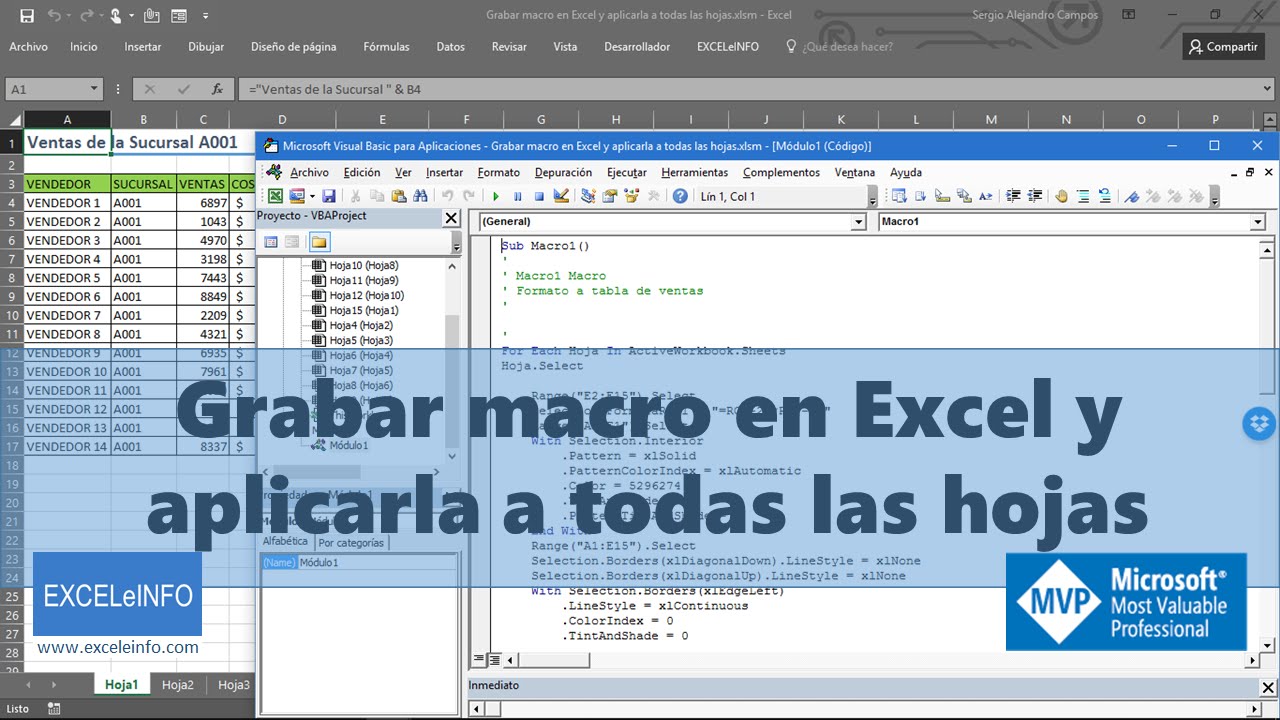This screenshot has width=1280, height=720.
Task: Open Complementos menu in VBA editor
Action: coord(781,172)
